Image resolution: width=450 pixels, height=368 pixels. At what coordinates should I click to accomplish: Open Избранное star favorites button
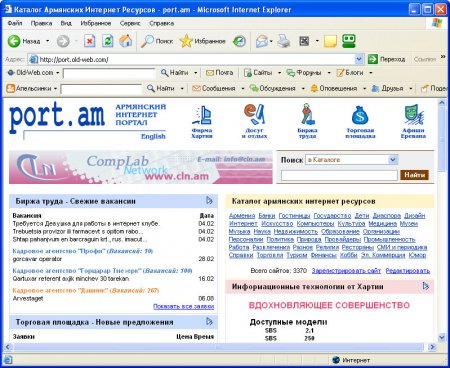point(202,41)
